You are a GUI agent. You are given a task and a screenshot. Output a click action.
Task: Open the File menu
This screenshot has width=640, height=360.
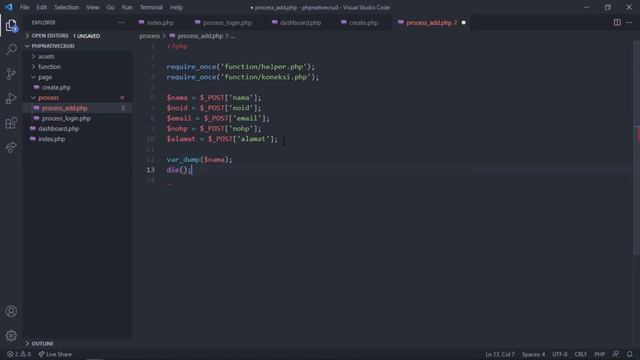[24, 7]
